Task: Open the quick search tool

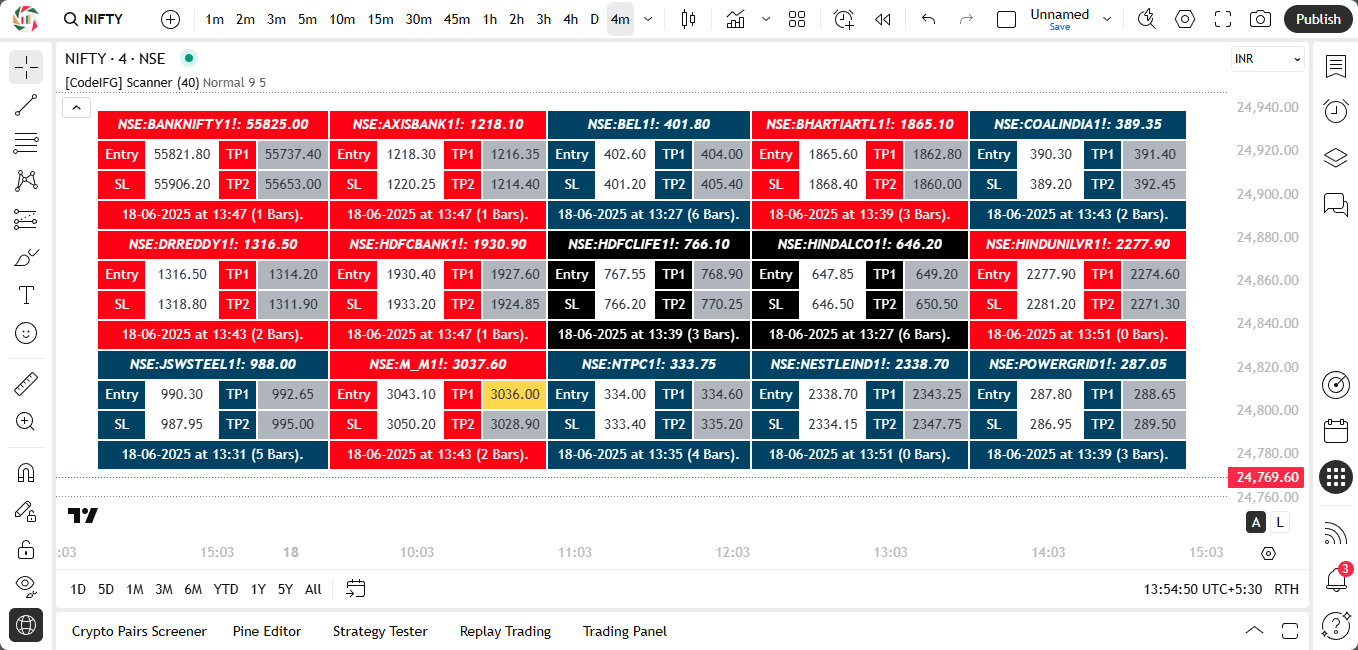Action: [1147, 19]
